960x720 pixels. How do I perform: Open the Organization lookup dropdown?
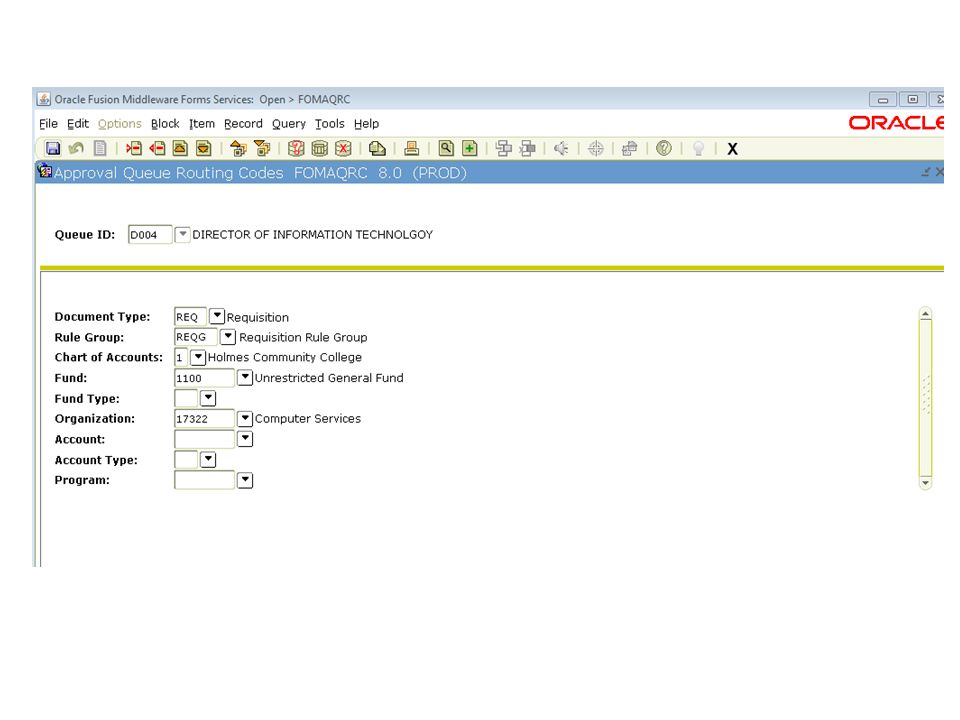(245, 418)
